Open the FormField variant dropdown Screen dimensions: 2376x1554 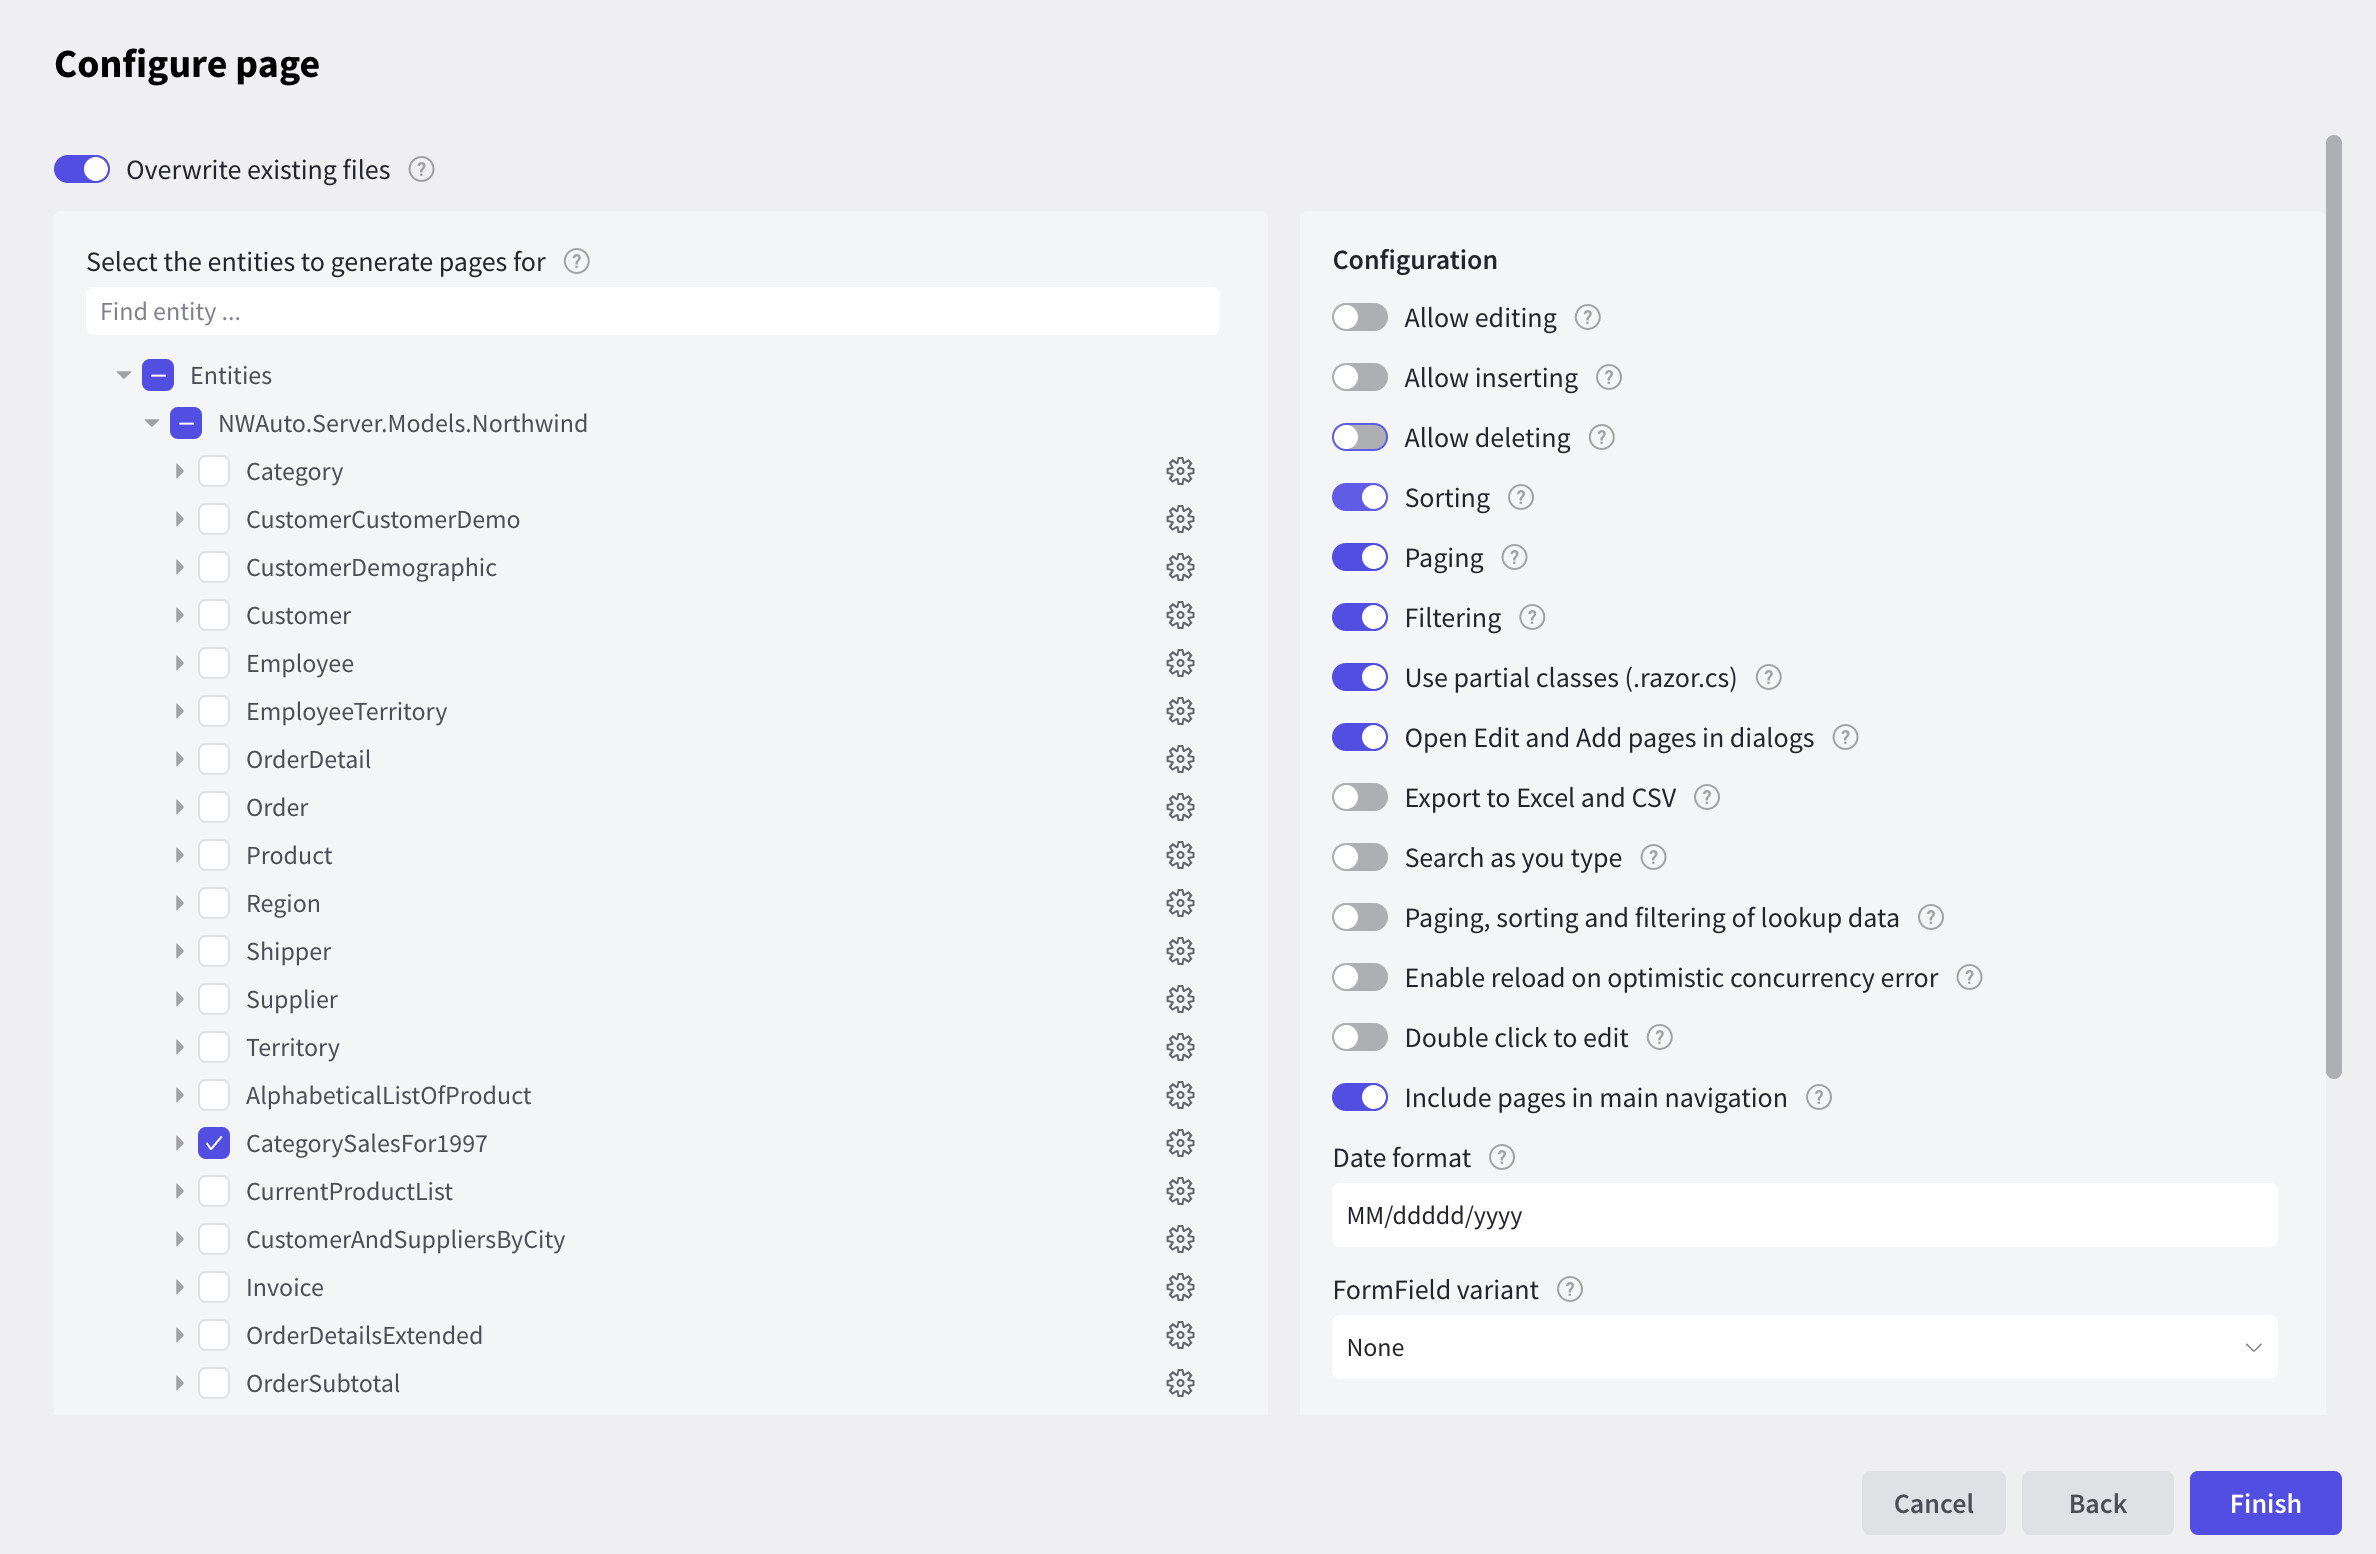(1804, 1347)
